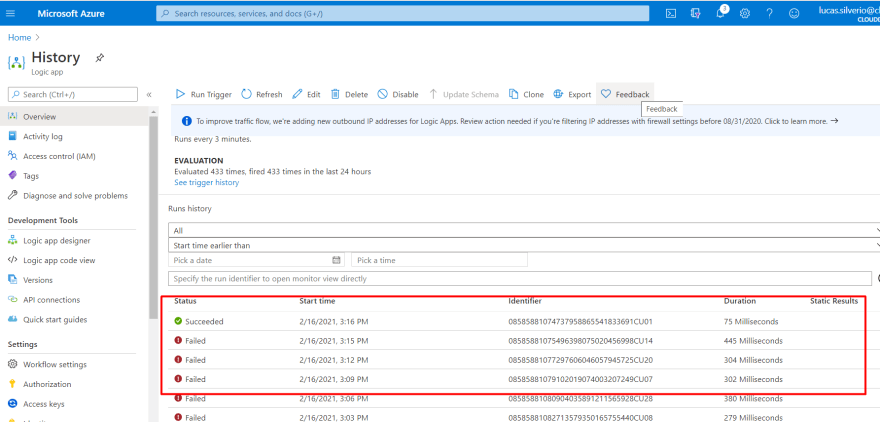880x422 pixels.
Task: Open Cloud Shell from the top bar
Action: [x=670, y=13]
